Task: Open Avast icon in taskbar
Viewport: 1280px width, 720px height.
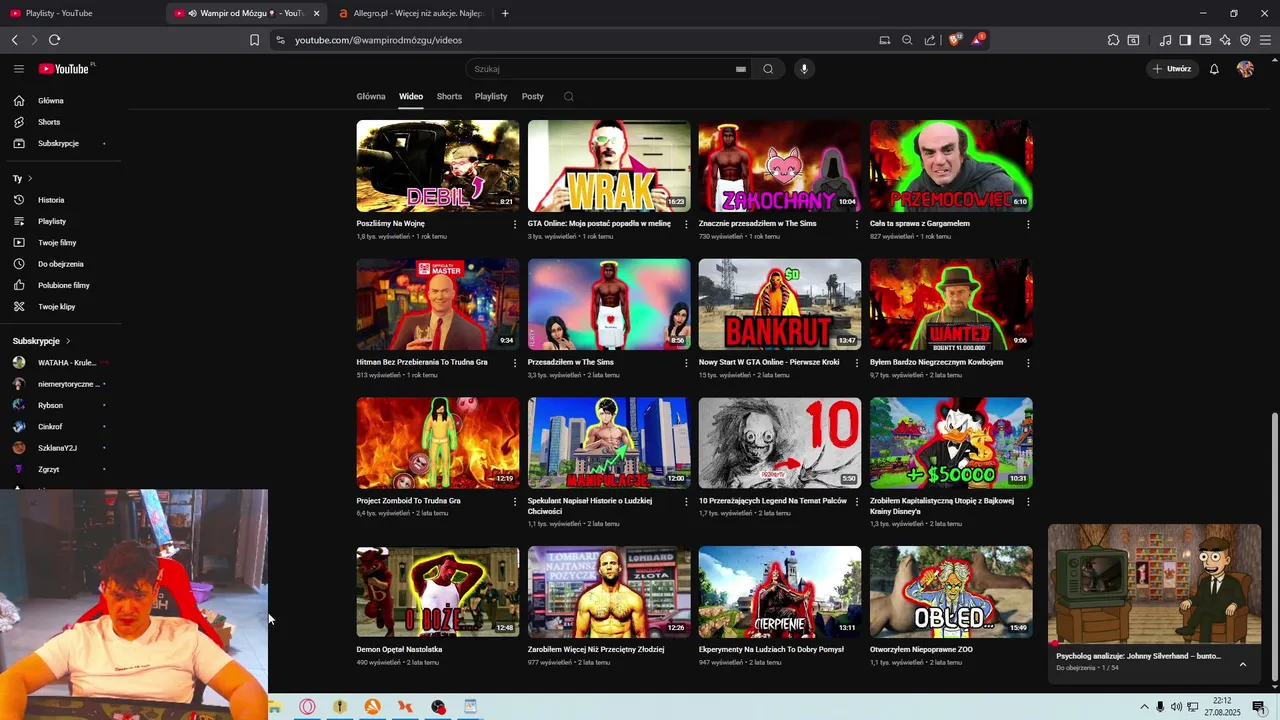Action: [372, 707]
